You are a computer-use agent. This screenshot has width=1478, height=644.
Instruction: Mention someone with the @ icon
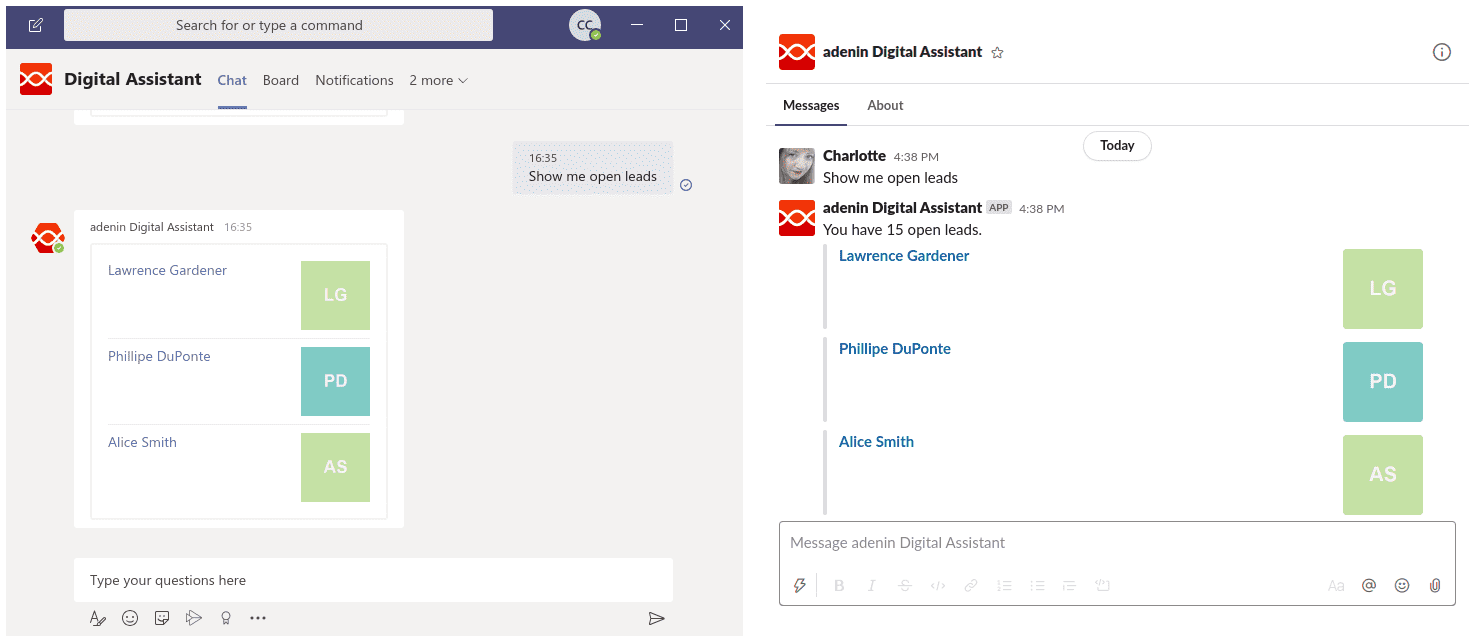pos(1369,586)
